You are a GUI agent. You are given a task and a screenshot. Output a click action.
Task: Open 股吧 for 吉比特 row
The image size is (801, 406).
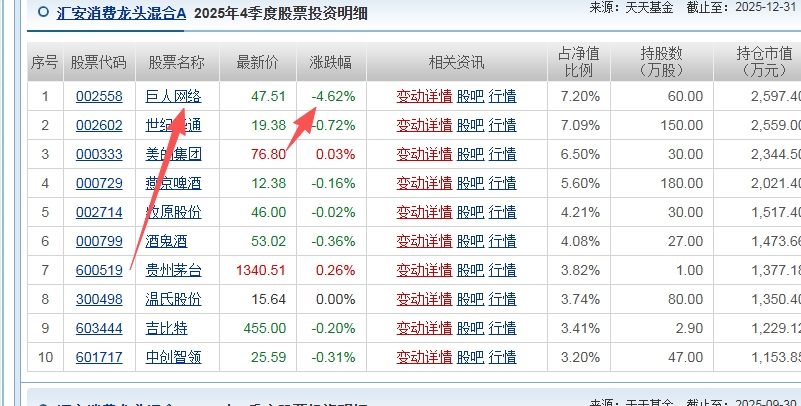[x=470, y=328]
